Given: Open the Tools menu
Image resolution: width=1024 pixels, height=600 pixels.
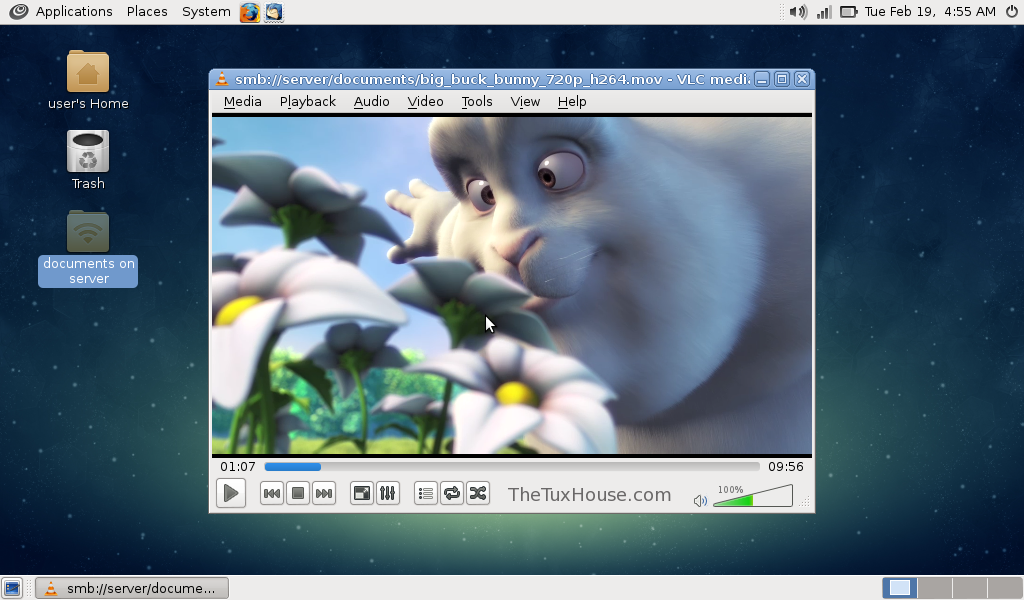Looking at the screenshot, I should [x=477, y=102].
